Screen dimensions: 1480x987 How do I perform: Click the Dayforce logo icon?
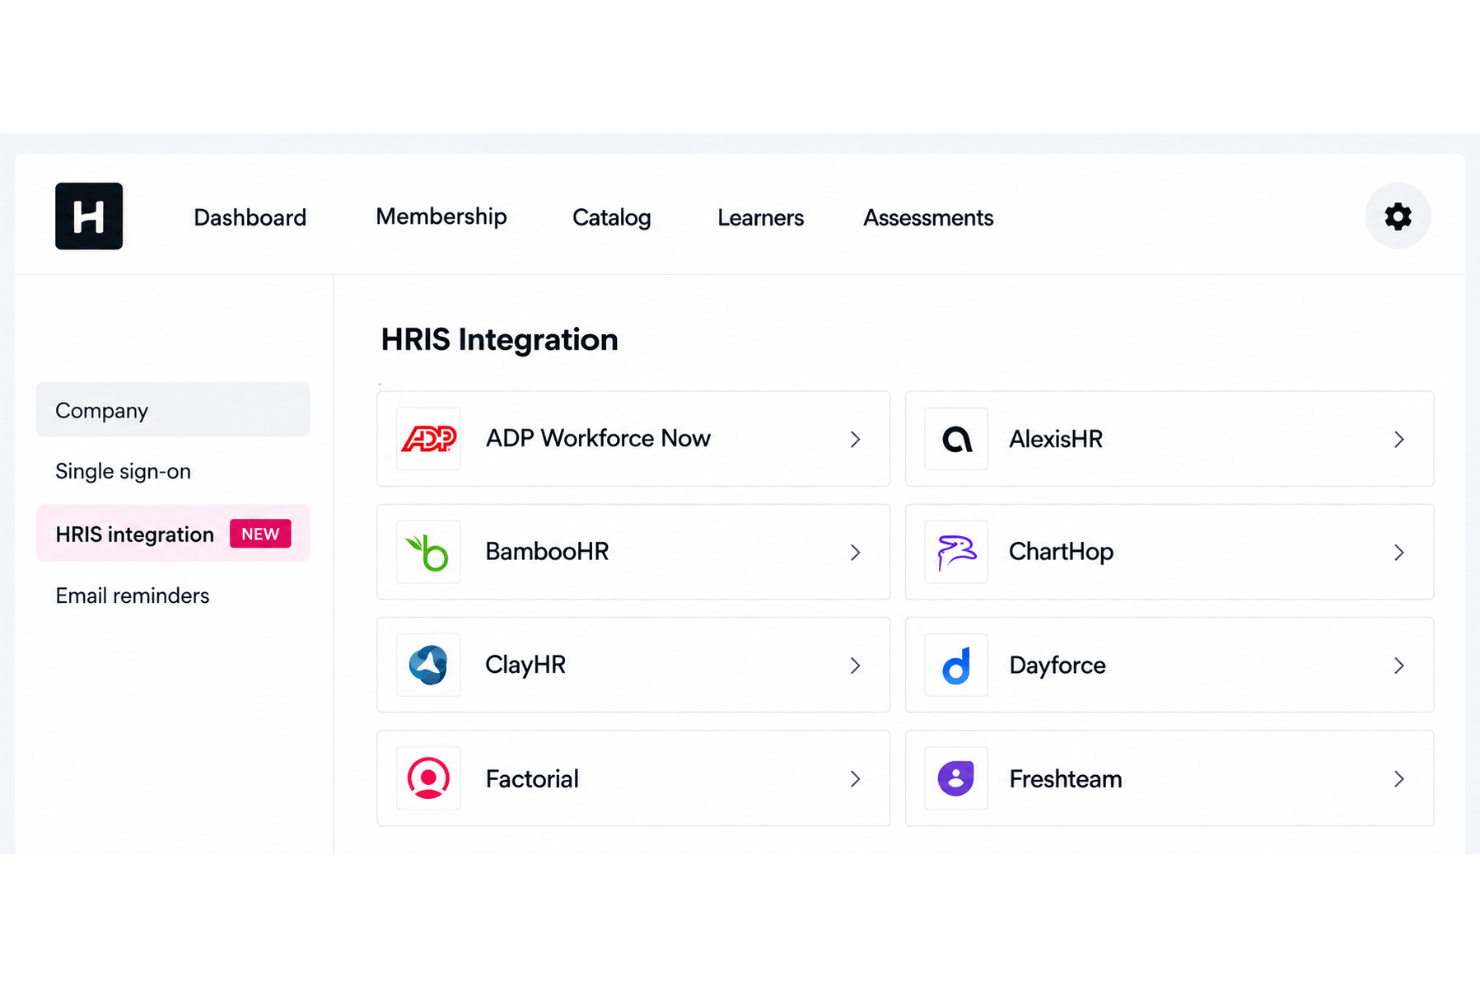pos(956,665)
